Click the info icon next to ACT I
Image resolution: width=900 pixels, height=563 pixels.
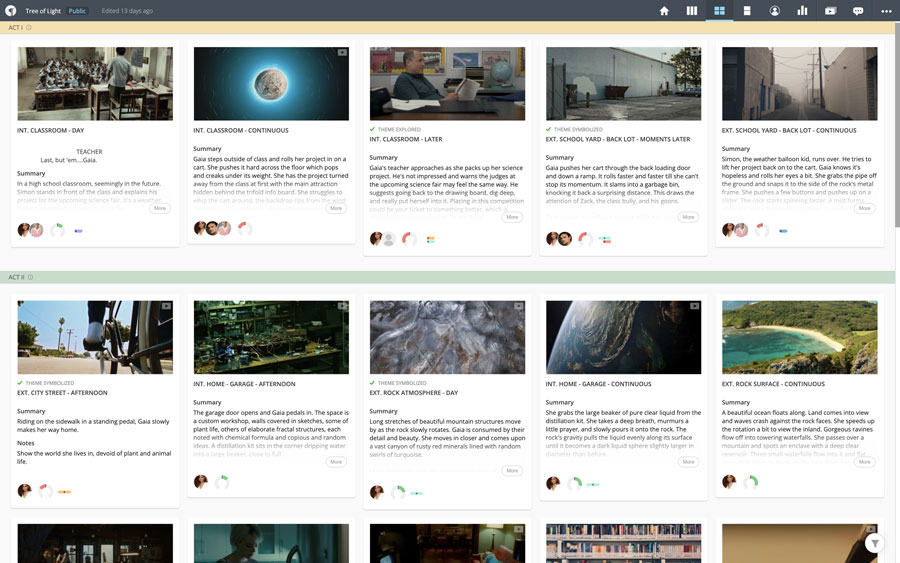pyautogui.click(x=29, y=28)
